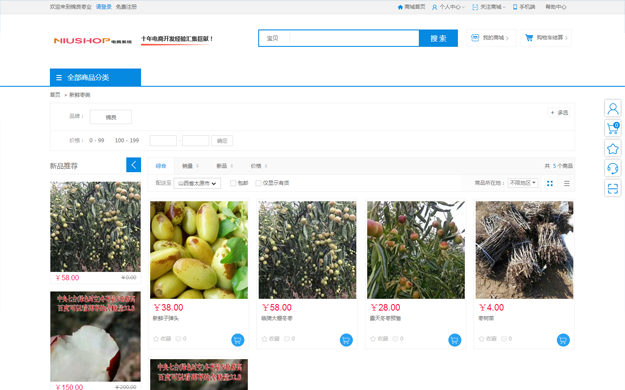
Task: Expand the 个人中心 dropdown in top bar
Action: pos(448,7)
